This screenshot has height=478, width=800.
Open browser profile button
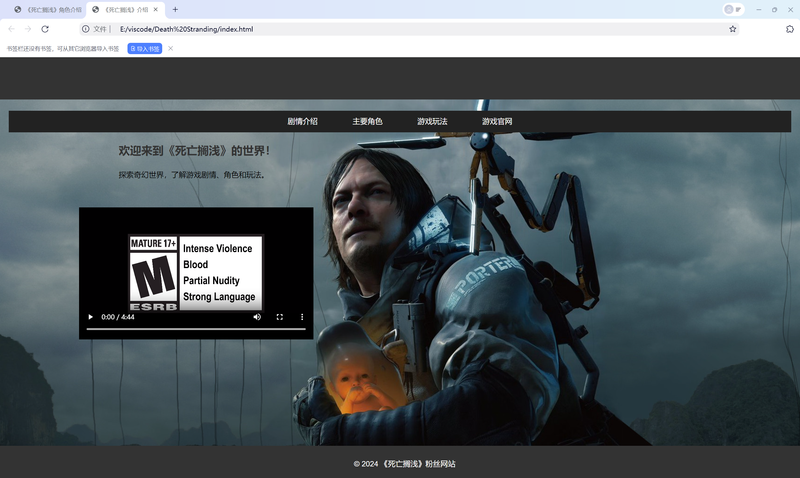[x=734, y=9]
